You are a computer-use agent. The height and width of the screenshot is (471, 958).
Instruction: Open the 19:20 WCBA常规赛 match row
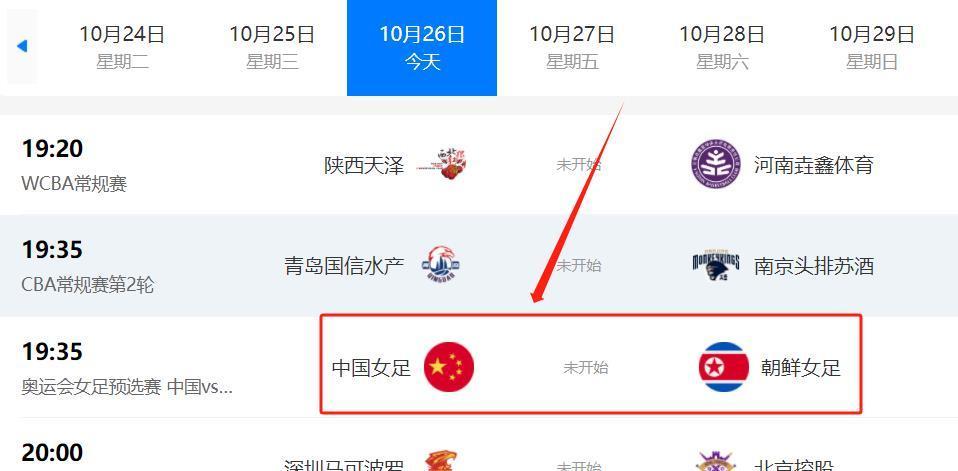coord(479,164)
